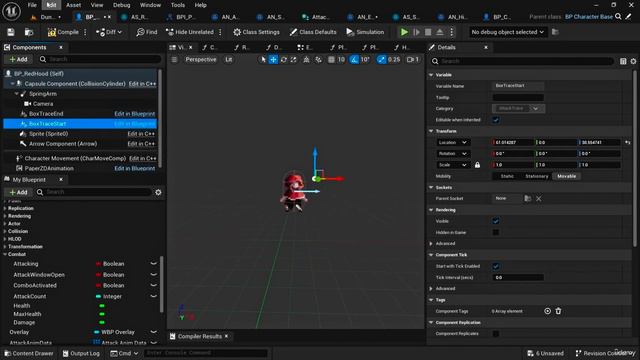Open the viewport options hamburger menu
Viewport: 640px width, 360px height.
coord(174,60)
